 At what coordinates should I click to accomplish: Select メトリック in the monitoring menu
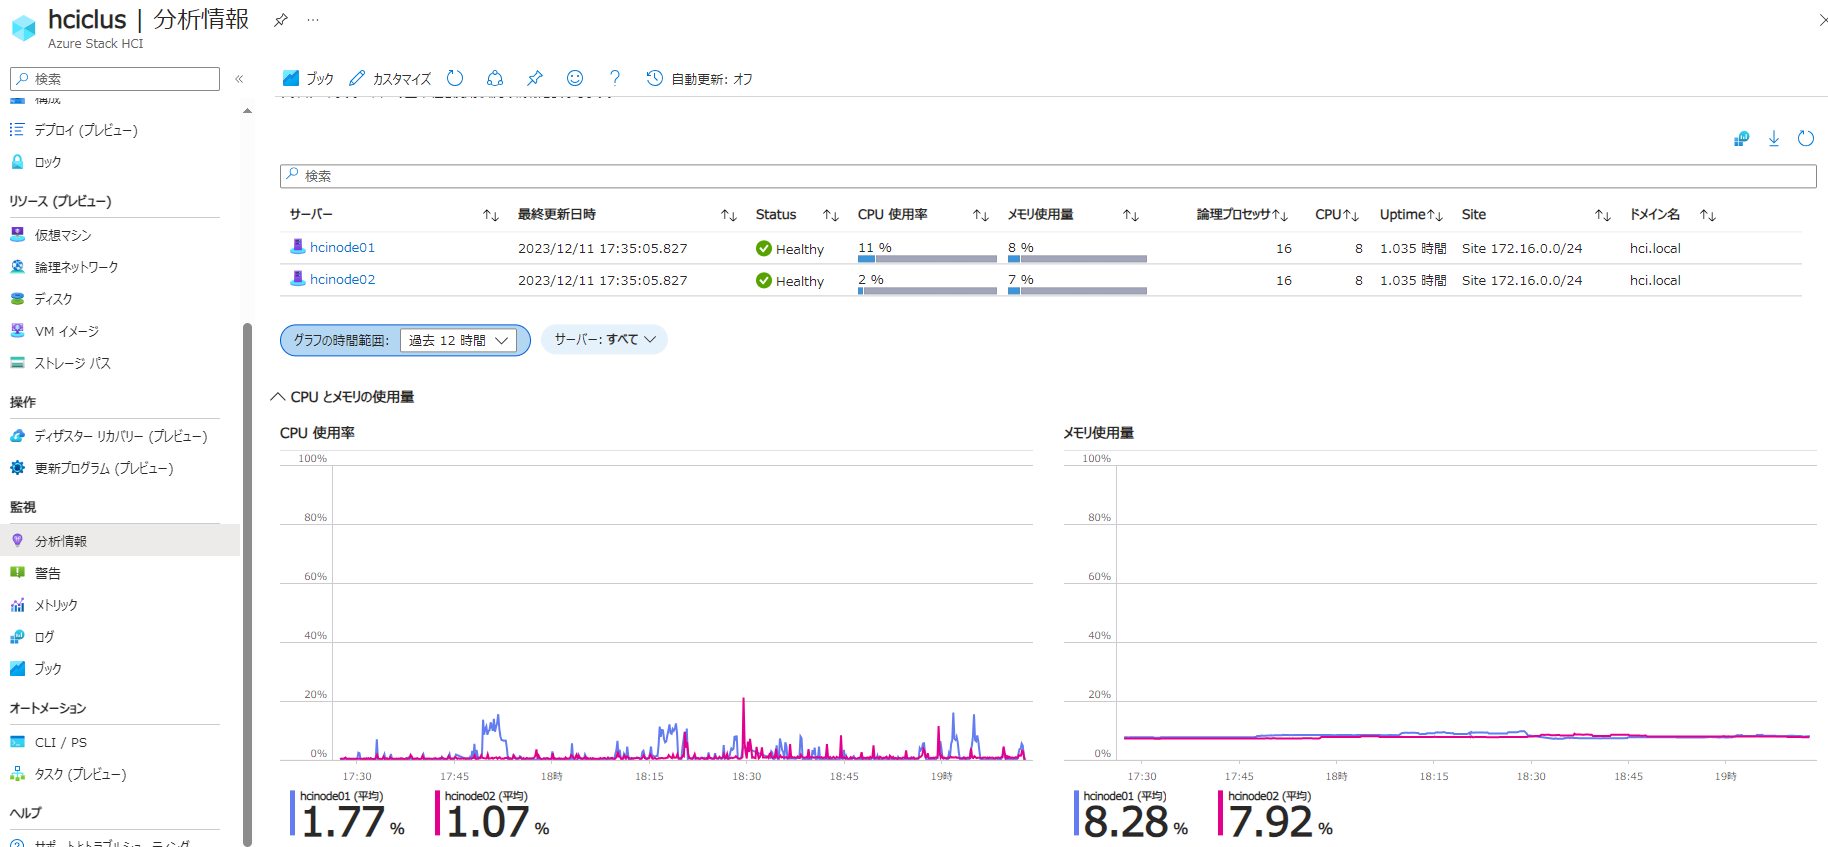pos(55,605)
